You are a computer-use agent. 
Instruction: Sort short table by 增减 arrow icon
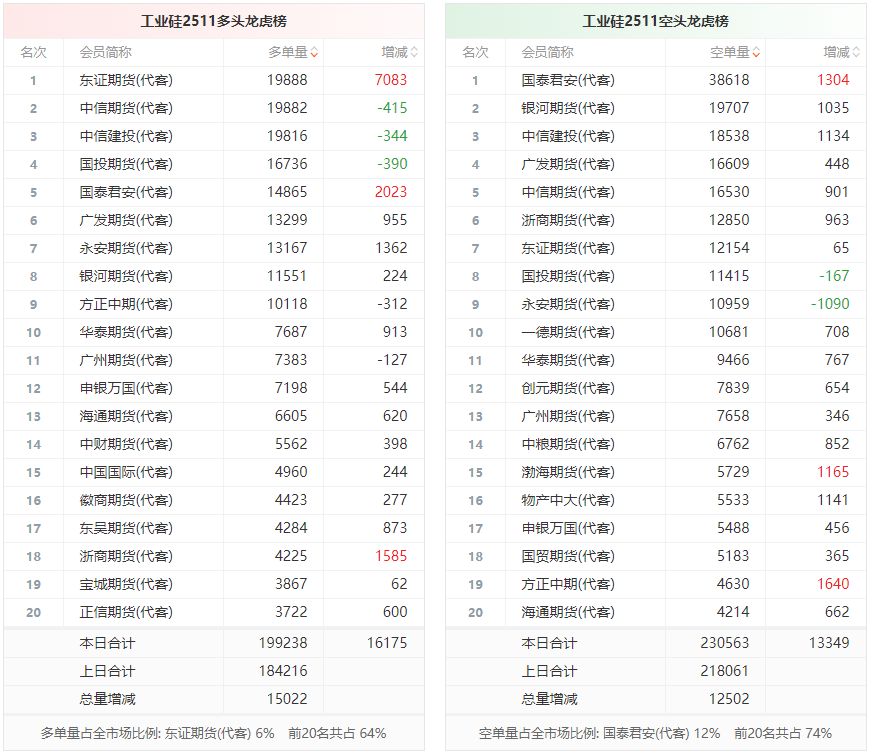[856, 53]
